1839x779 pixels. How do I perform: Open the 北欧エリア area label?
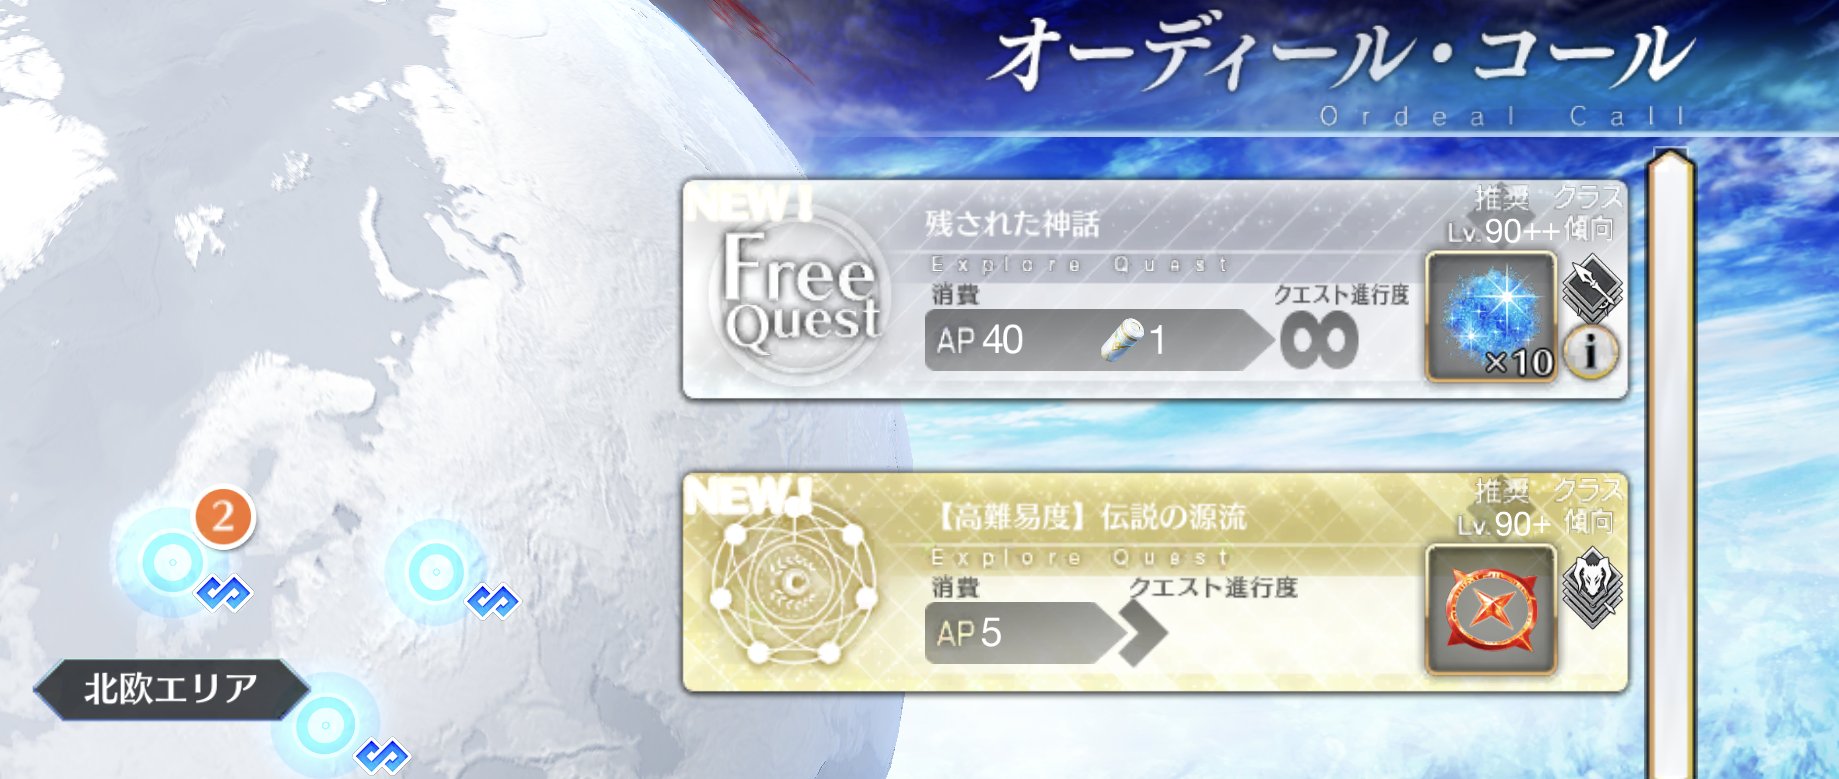(171, 689)
